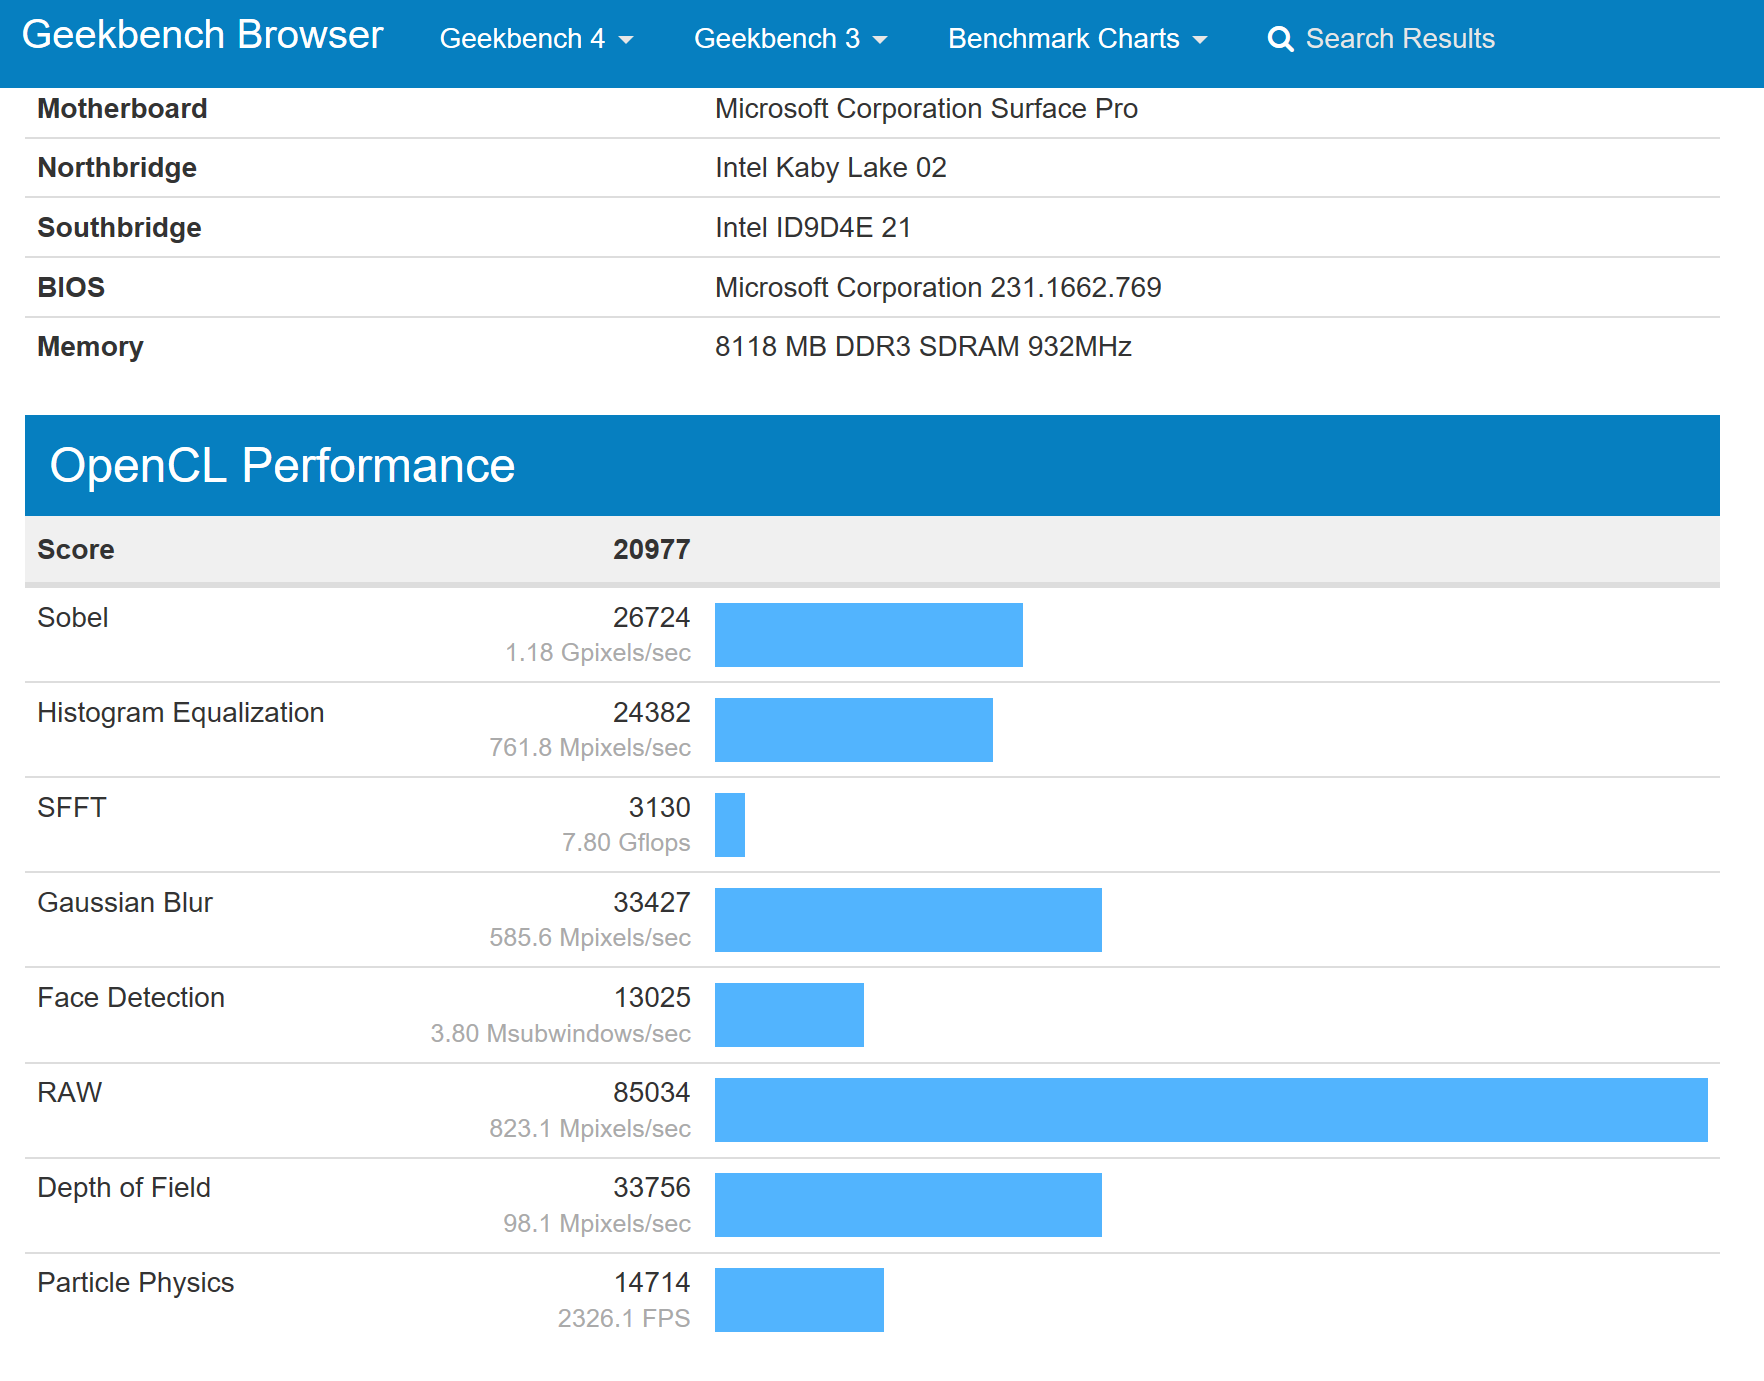1764x1381 pixels.
Task: Click the OpenCL Performance heading
Action: tap(282, 465)
